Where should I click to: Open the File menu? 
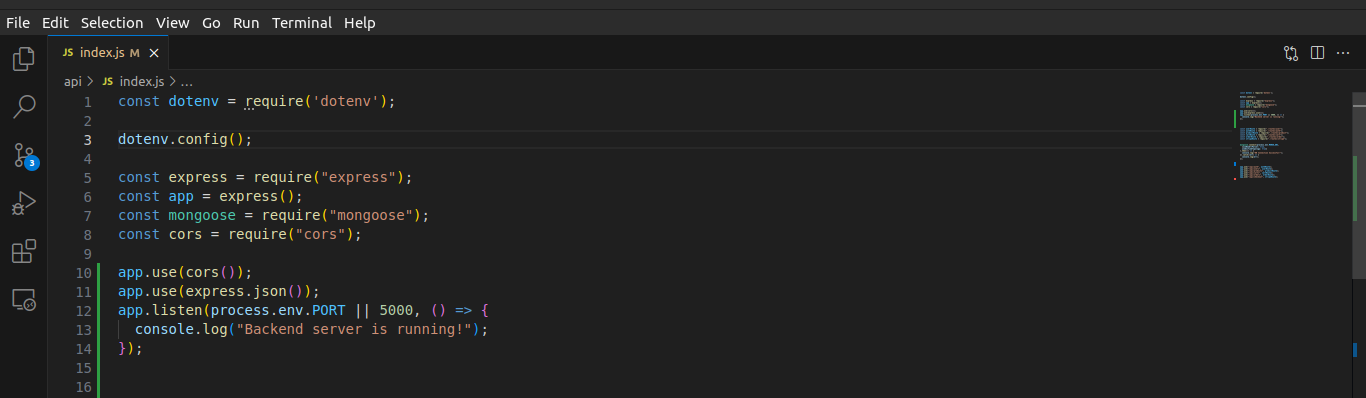pos(18,22)
